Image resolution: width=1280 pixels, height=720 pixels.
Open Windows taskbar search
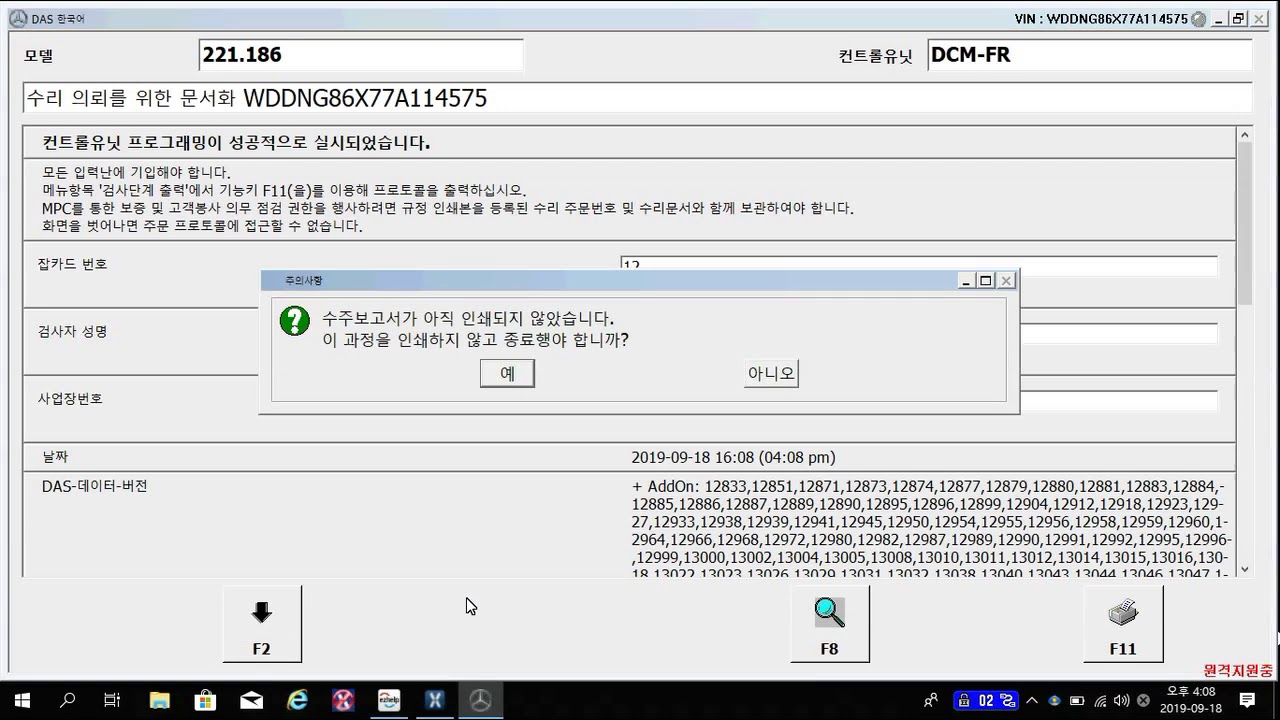click(68, 700)
